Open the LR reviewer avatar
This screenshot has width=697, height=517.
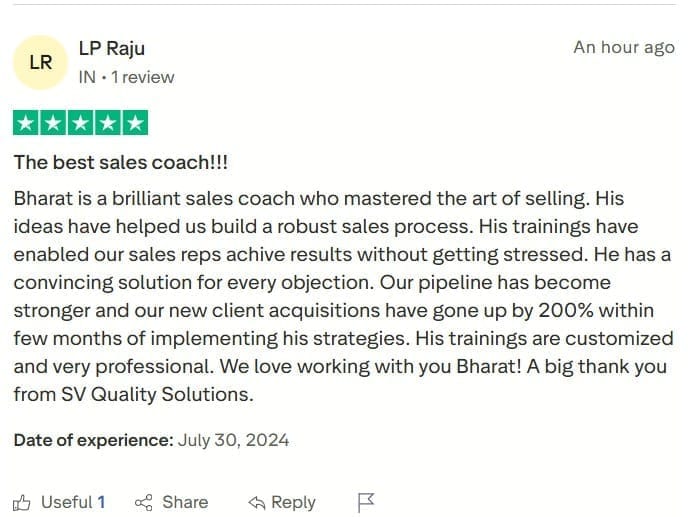[x=40, y=62]
